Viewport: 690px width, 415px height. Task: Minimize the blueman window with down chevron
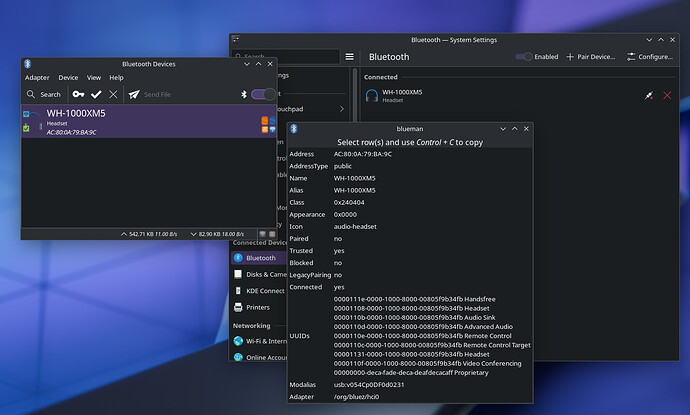click(503, 129)
